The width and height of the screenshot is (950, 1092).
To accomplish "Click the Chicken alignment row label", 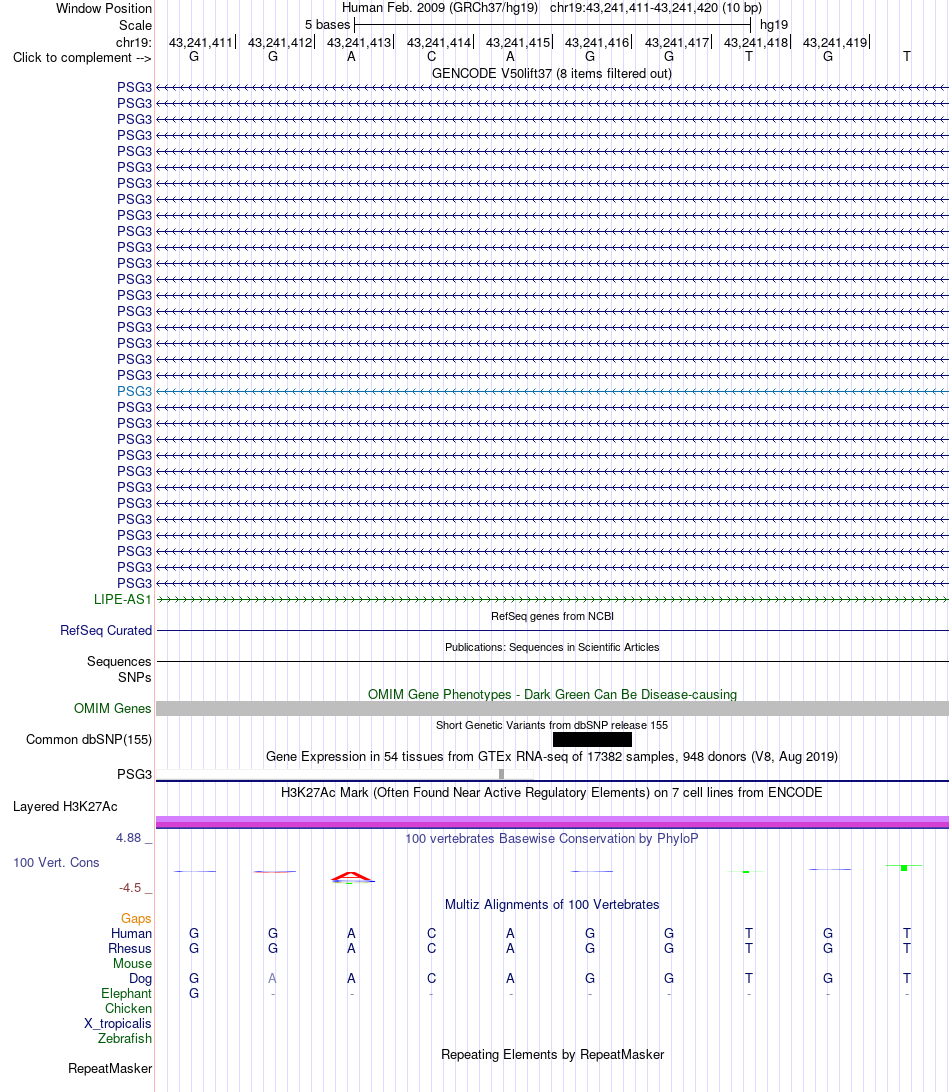I will (128, 1008).
